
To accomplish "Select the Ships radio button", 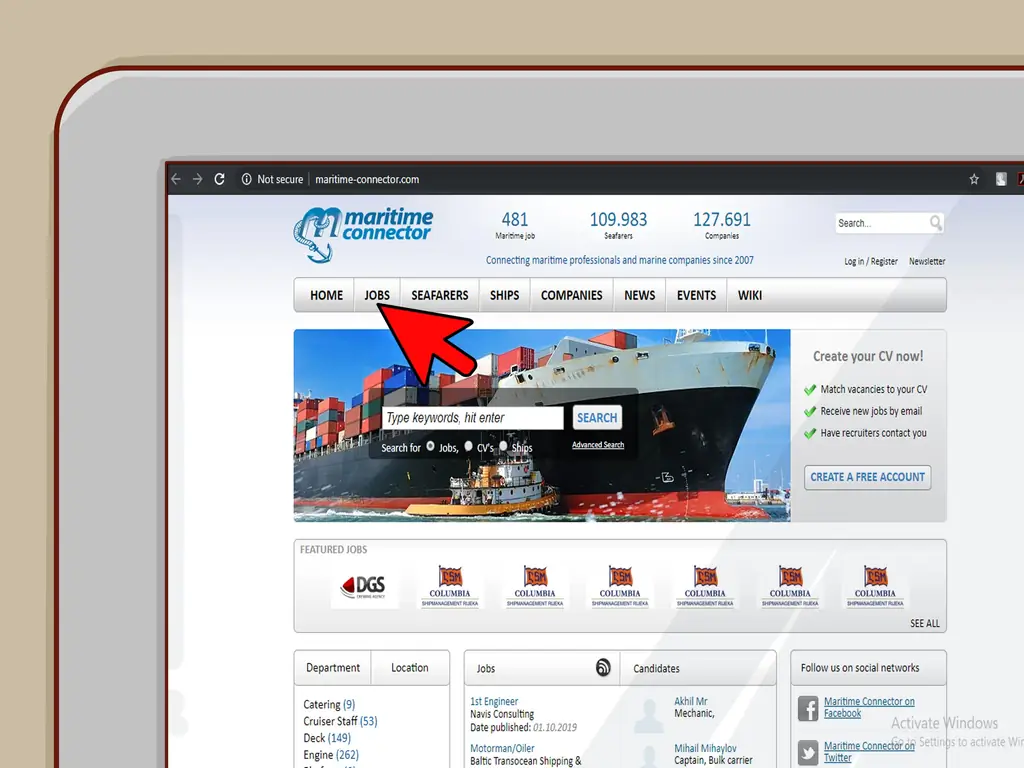I will [x=503, y=446].
